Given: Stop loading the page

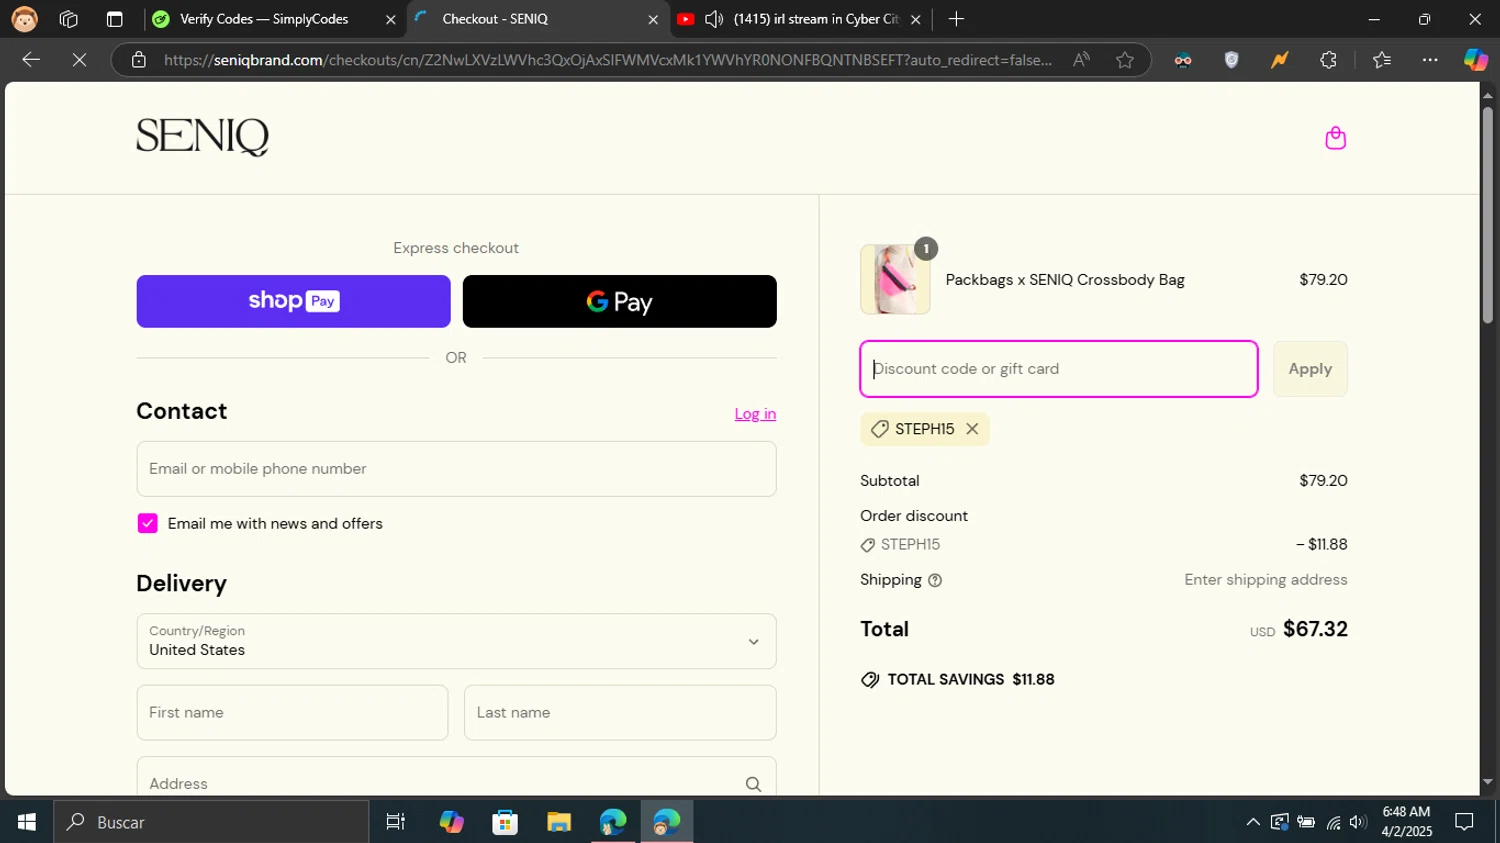Looking at the screenshot, I should click(79, 60).
